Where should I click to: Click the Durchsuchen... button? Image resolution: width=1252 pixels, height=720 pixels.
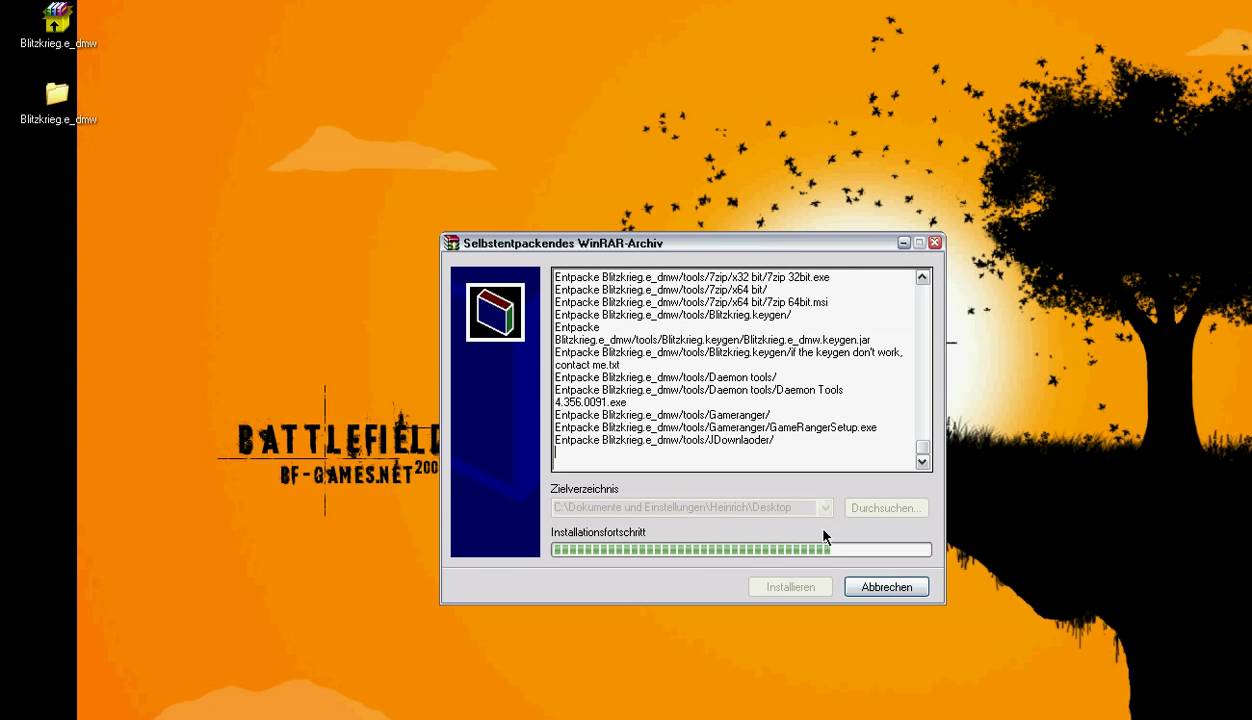886,508
